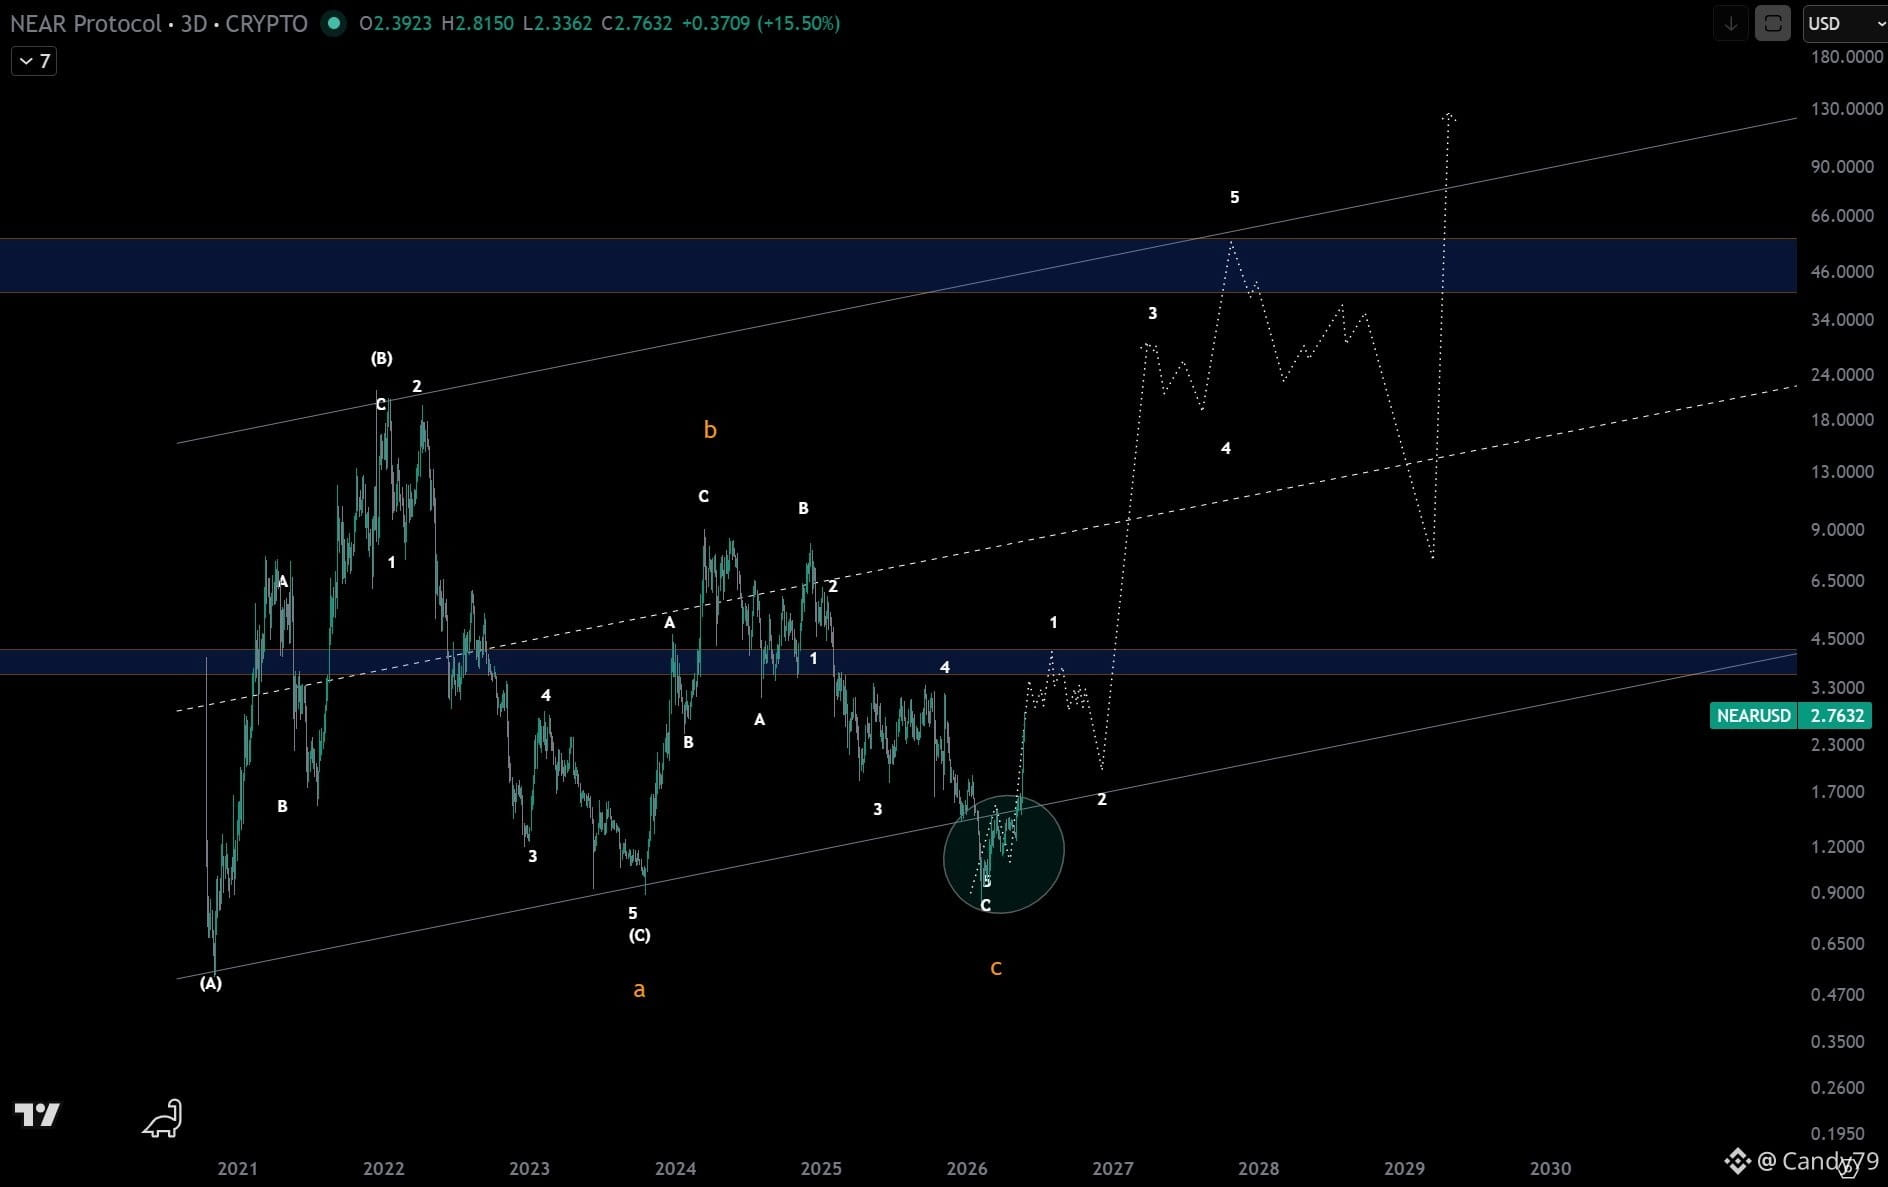Click the down-arrow icon beside the USD selector
Viewport: 1888px width, 1187px height.
(1730, 23)
